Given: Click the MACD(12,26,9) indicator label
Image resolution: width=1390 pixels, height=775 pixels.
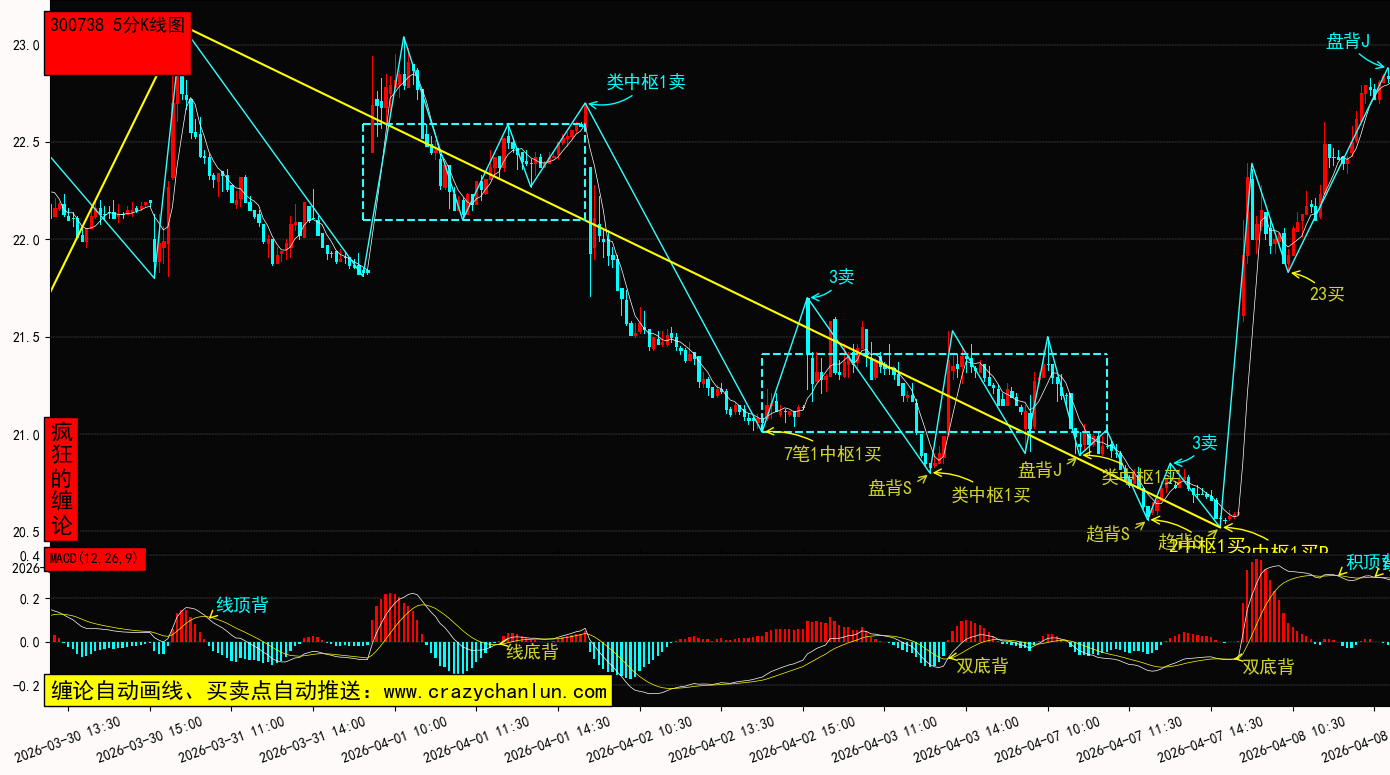Looking at the screenshot, I should [x=96, y=558].
